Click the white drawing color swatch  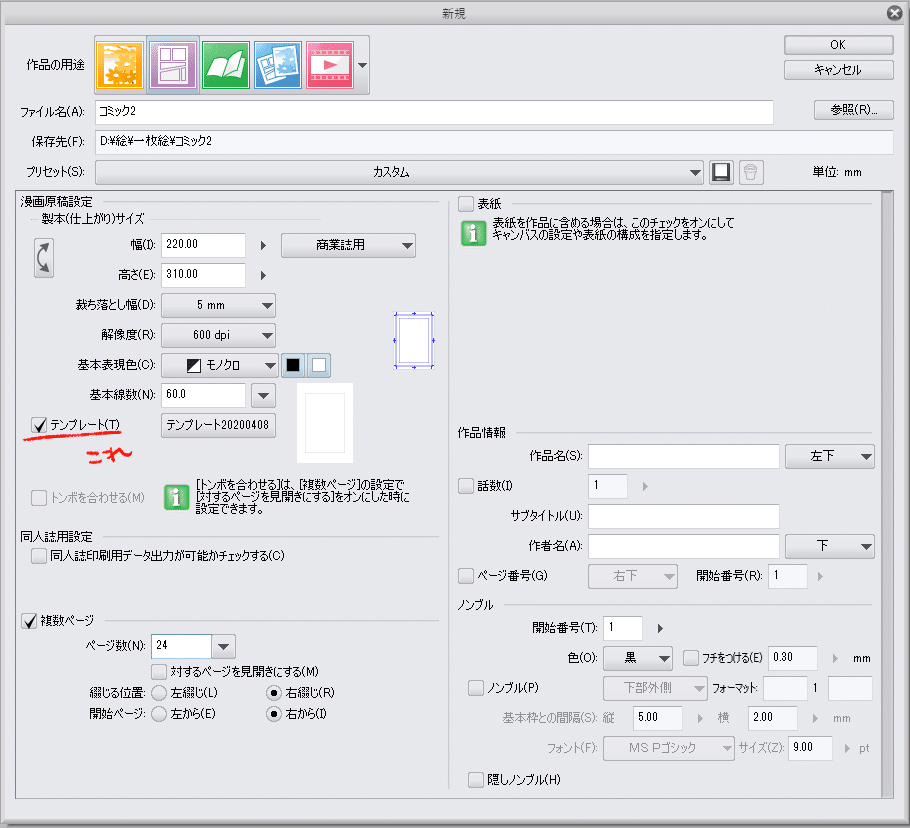(x=319, y=365)
